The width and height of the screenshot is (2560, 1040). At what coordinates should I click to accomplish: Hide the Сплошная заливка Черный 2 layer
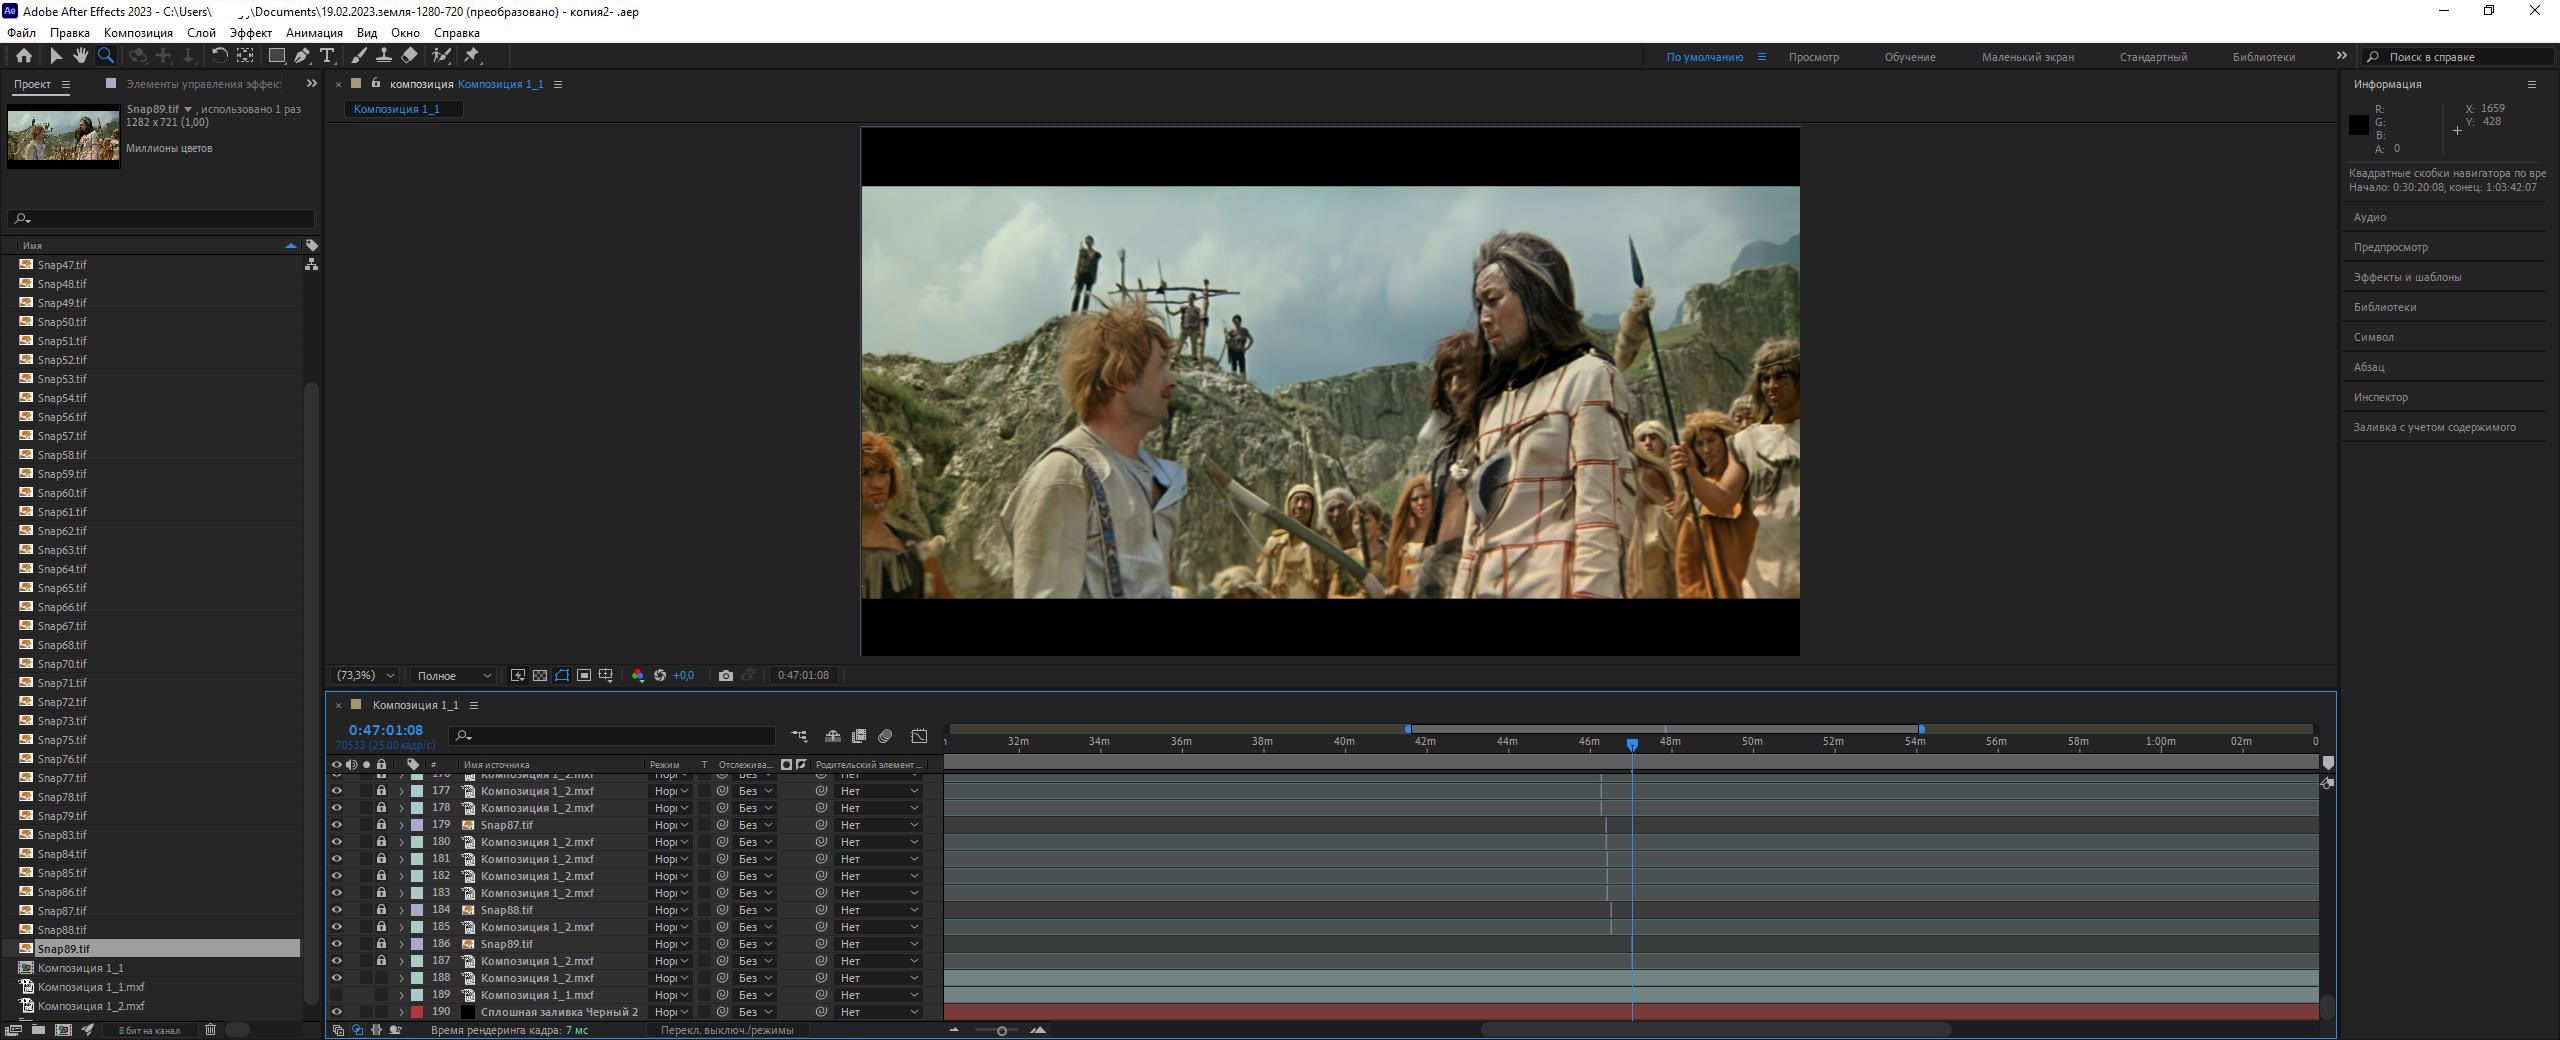pos(337,1012)
